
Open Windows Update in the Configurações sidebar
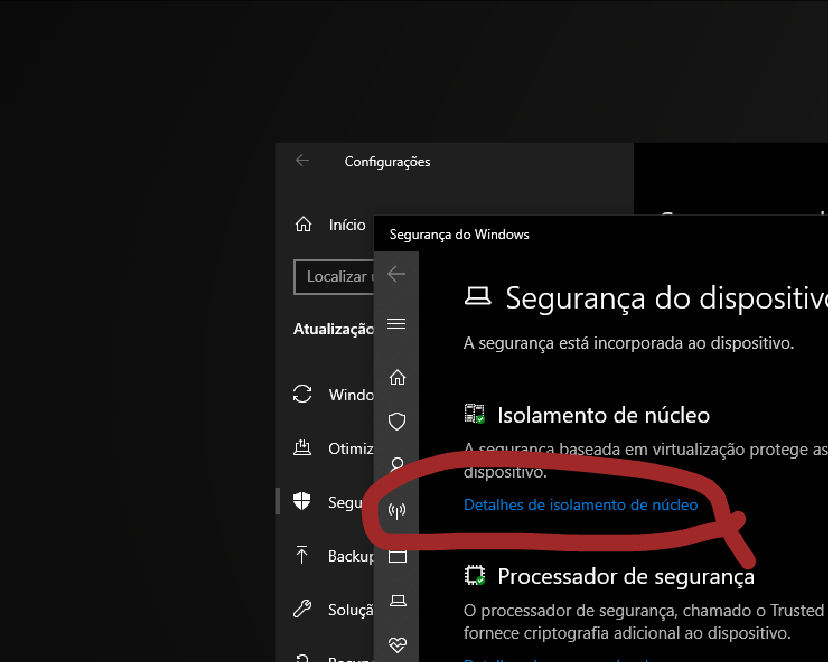point(333,394)
